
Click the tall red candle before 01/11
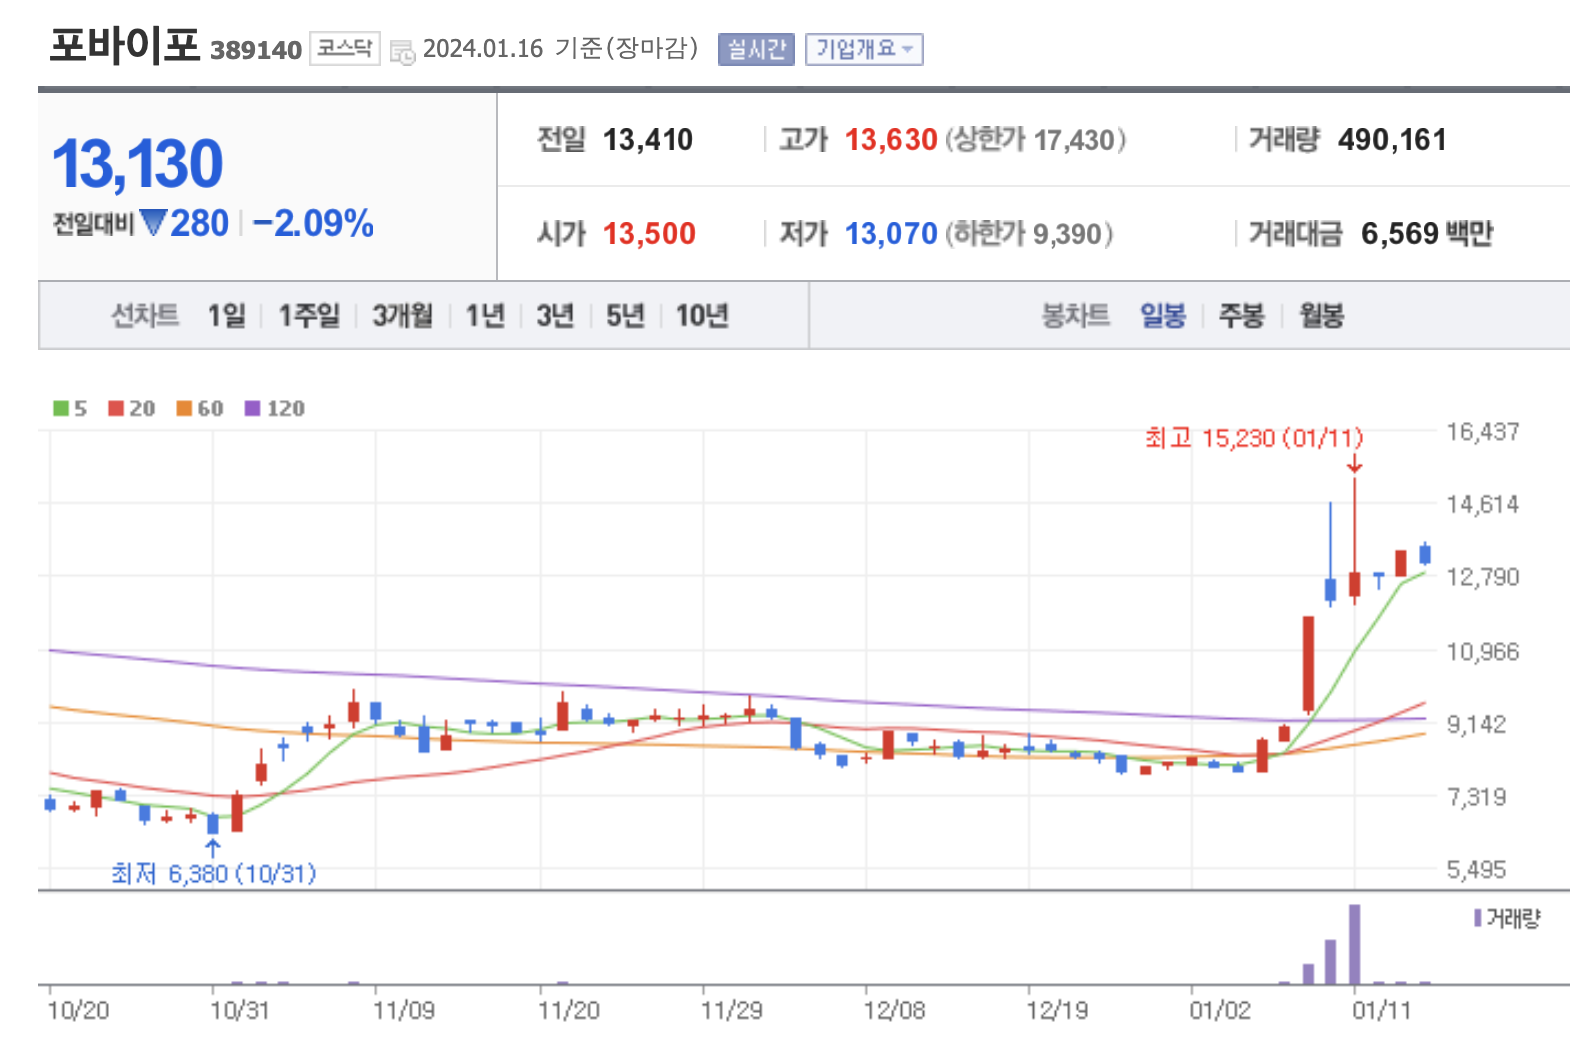pyautogui.click(x=1308, y=665)
